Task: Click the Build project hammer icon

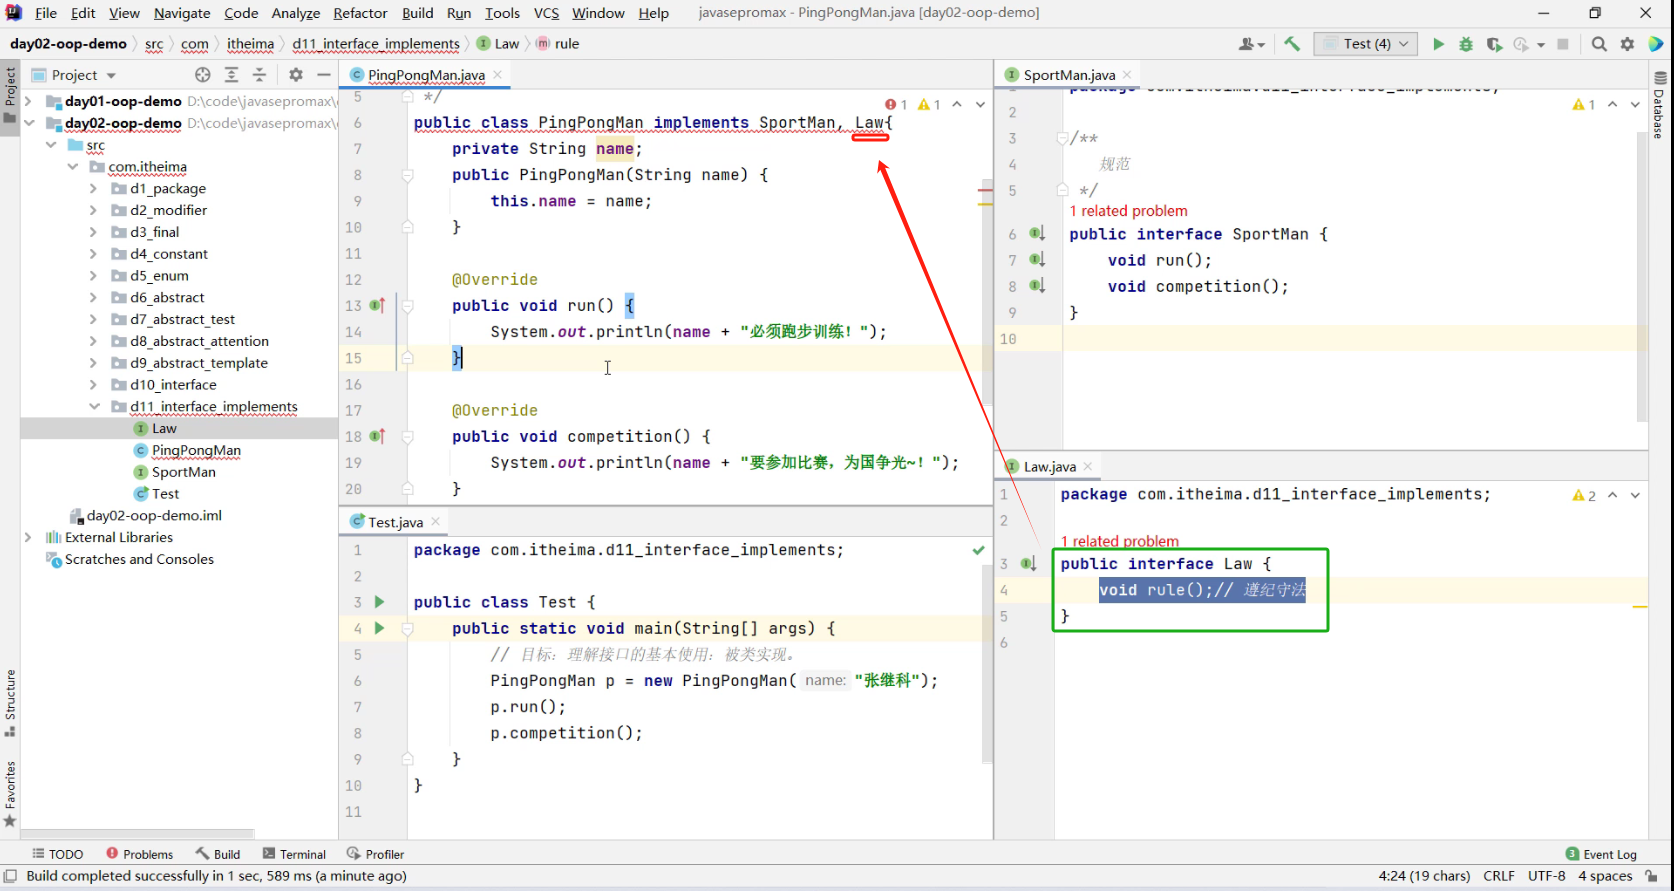Action: pyautogui.click(x=1292, y=44)
